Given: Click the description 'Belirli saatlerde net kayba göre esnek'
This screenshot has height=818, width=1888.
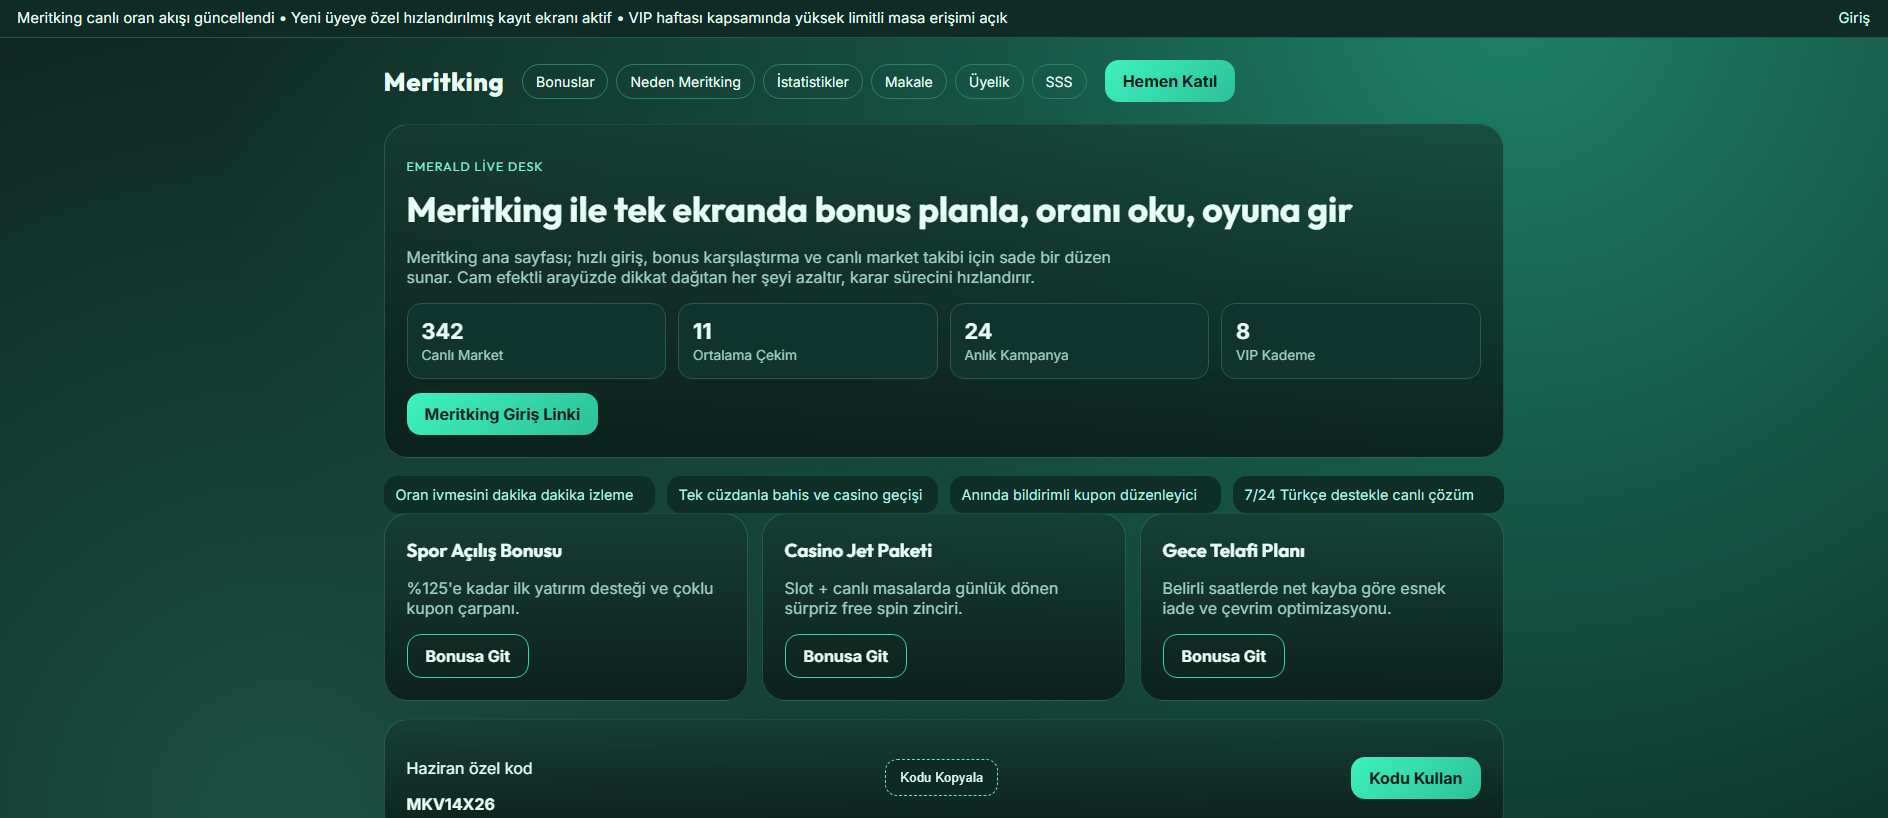Looking at the screenshot, I should tap(1304, 598).
